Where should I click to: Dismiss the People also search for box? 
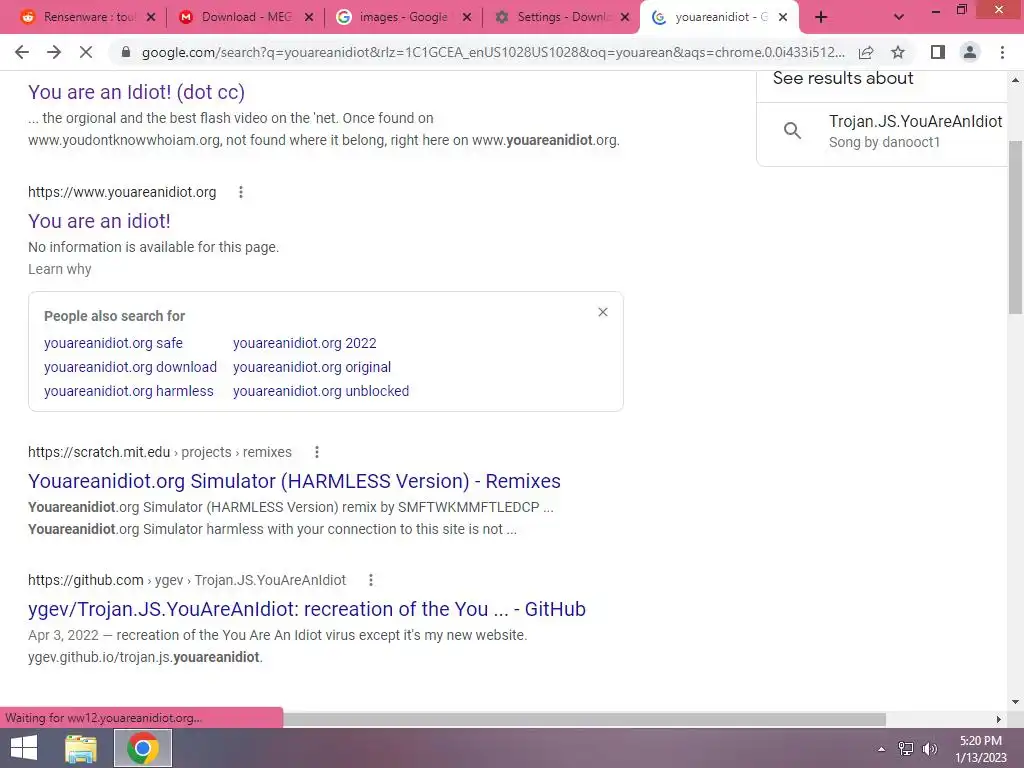(x=603, y=312)
